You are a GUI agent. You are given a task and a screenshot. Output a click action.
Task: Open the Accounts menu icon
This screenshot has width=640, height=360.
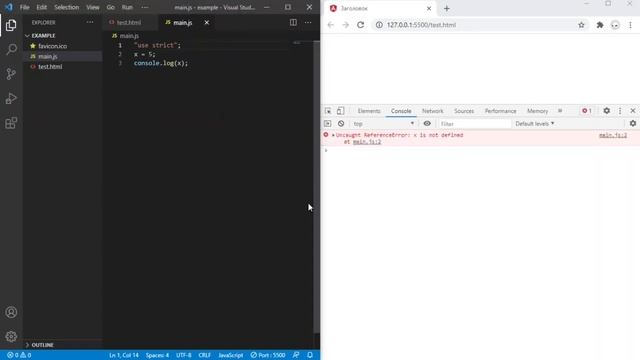tap(11, 312)
